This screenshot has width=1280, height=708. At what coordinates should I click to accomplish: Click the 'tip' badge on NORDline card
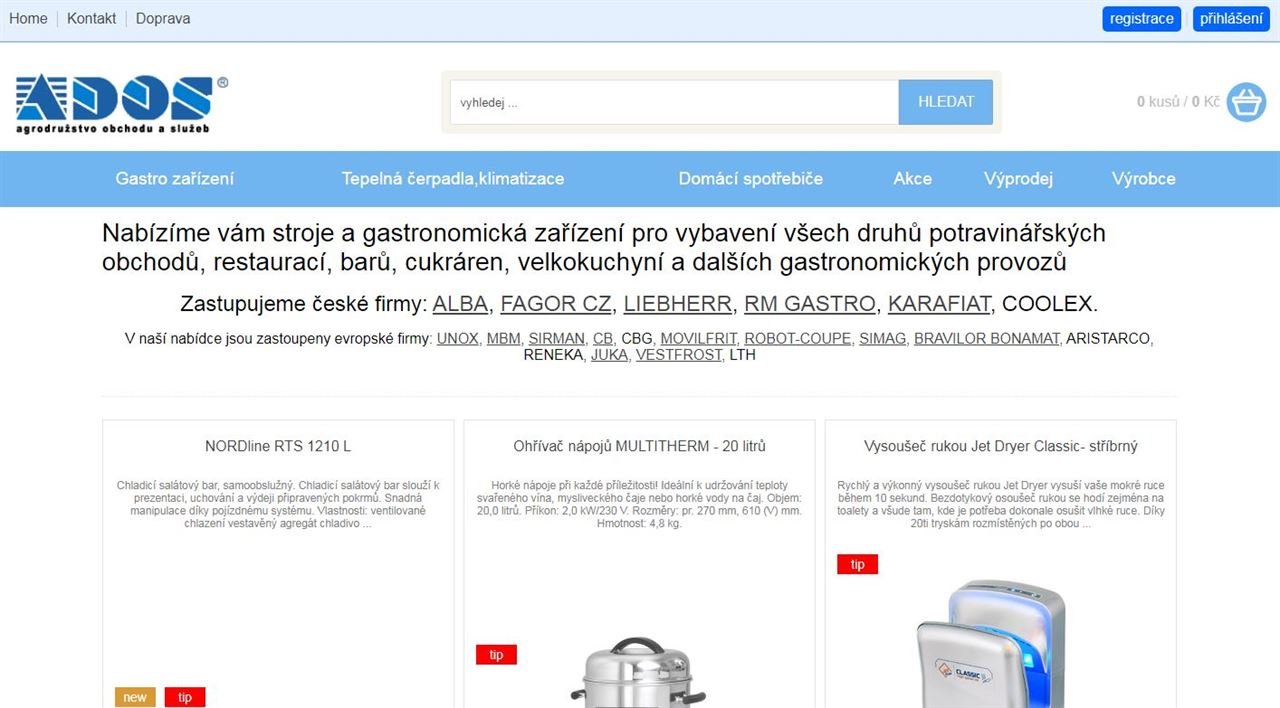(185, 697)
